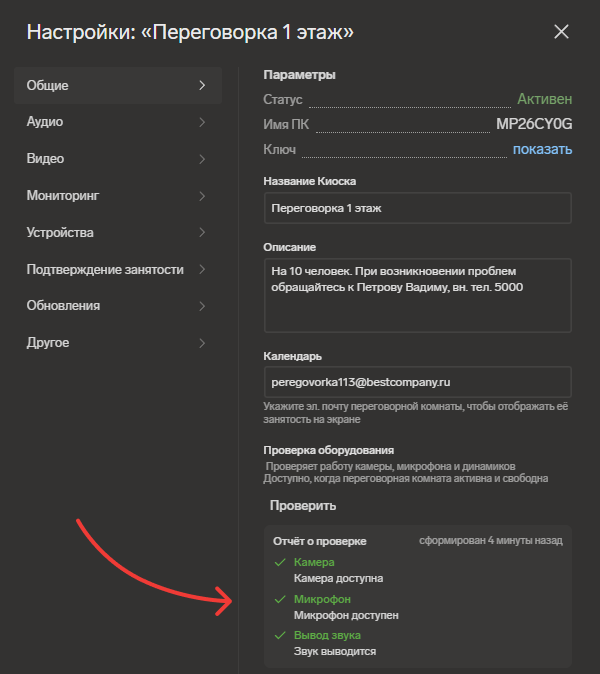Click the chevron arrow beside Аудио
Screen dimensions: 600x674
202,122
